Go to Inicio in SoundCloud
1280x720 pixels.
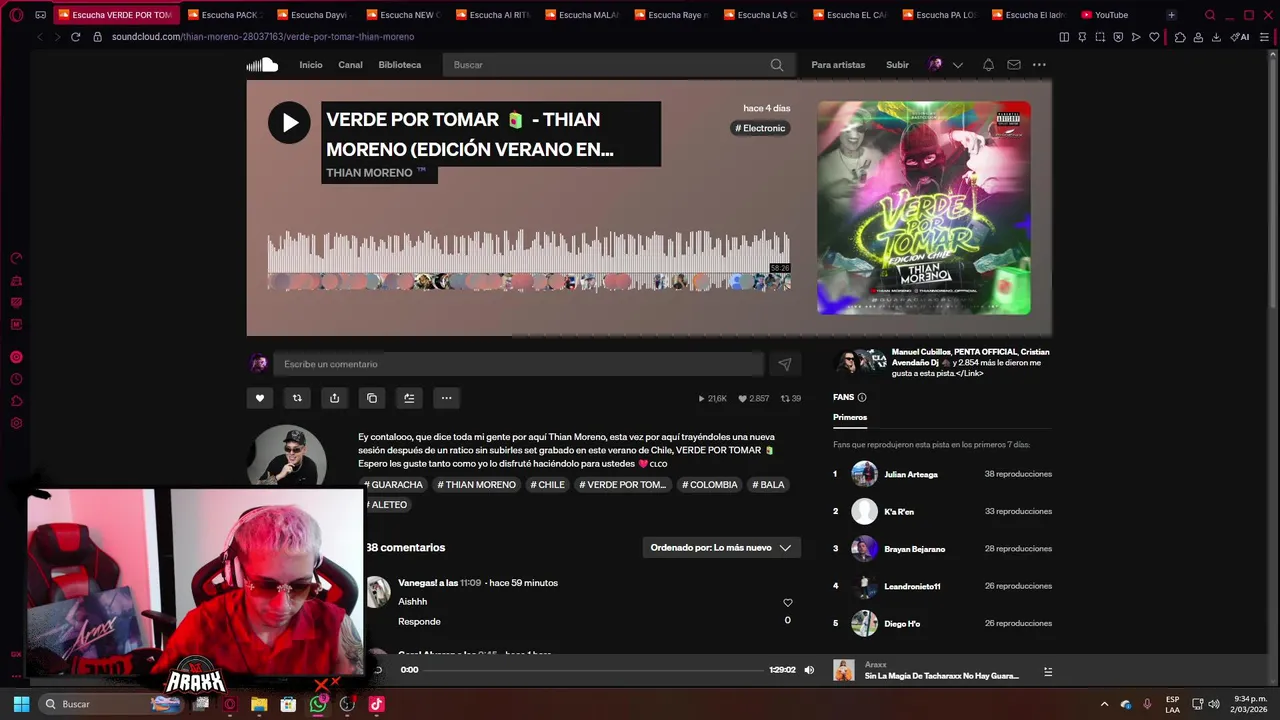pos(311,65)
